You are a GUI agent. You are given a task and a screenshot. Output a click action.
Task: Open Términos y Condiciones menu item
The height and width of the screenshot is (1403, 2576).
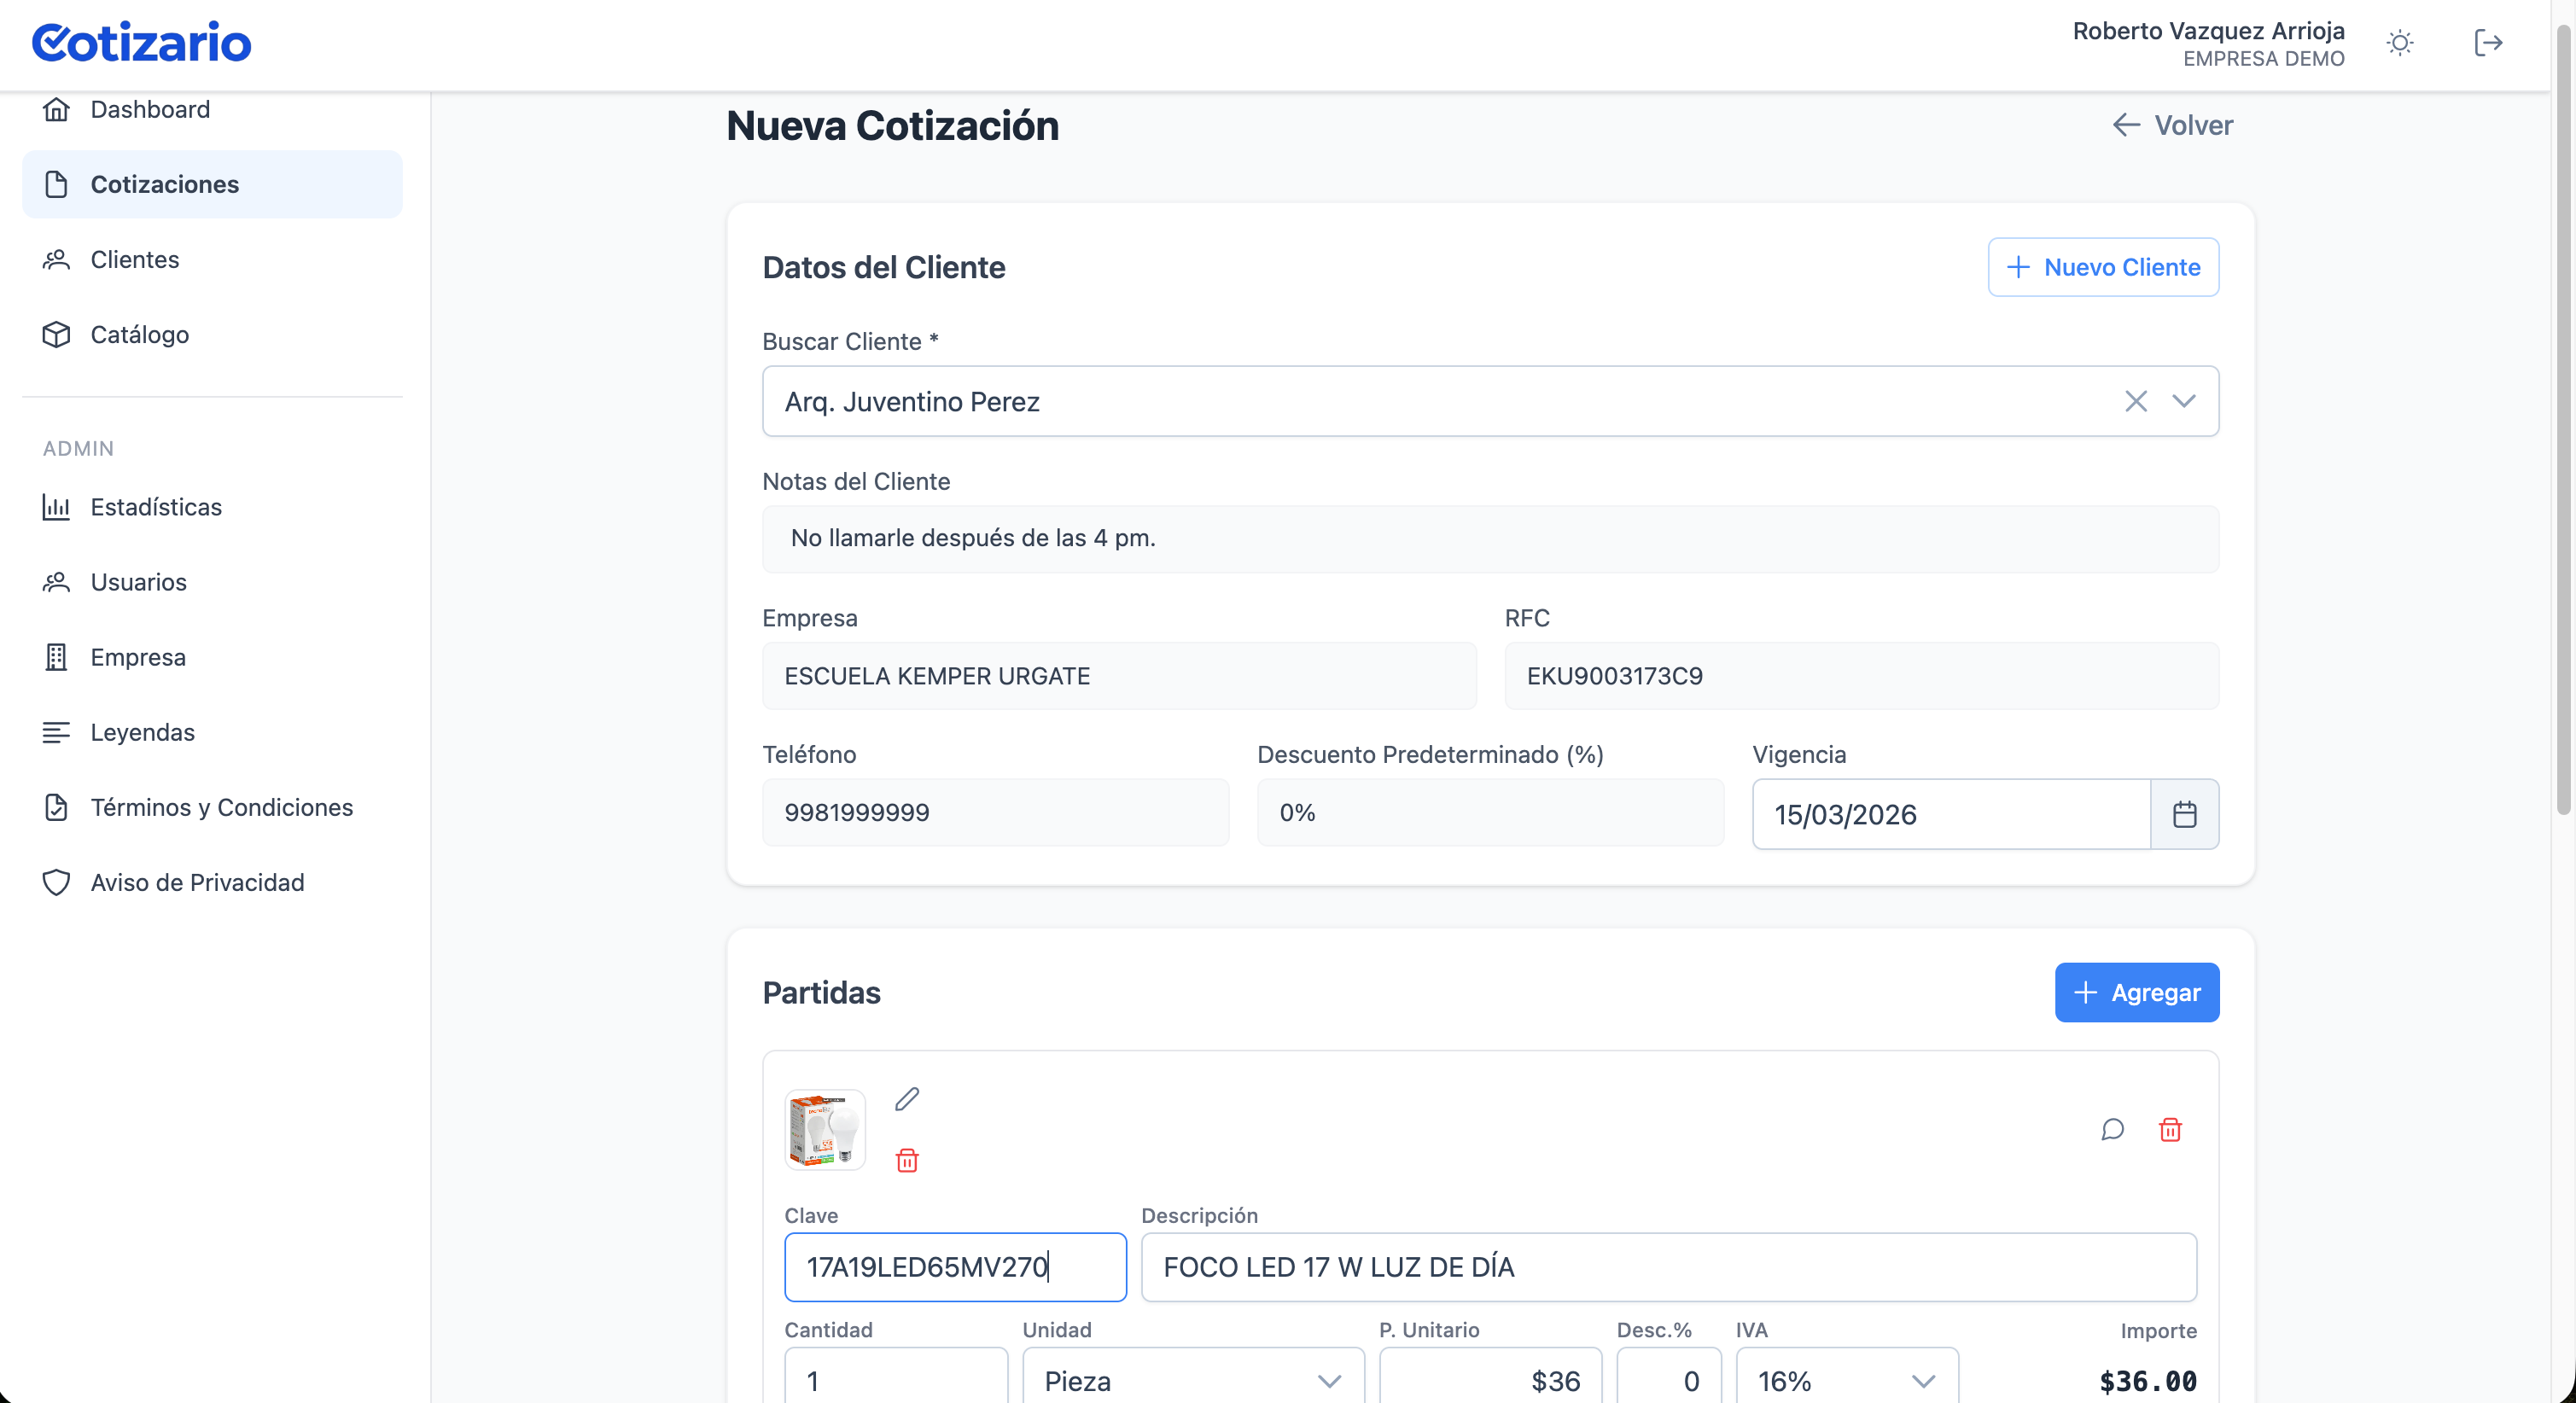click(x=221, y=807)
